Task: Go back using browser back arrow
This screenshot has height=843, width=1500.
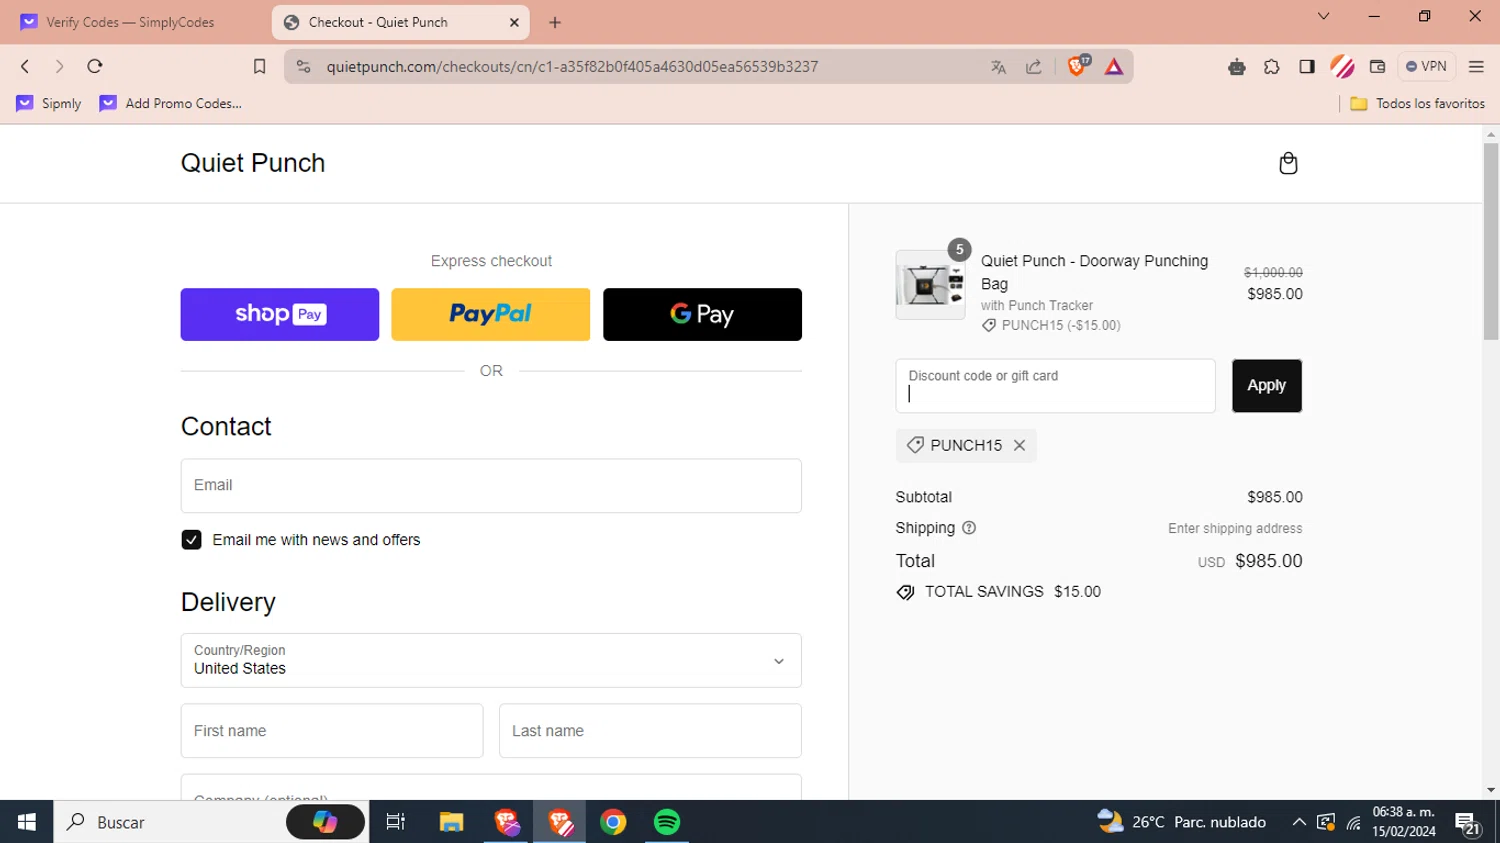Action: (25, 66)
